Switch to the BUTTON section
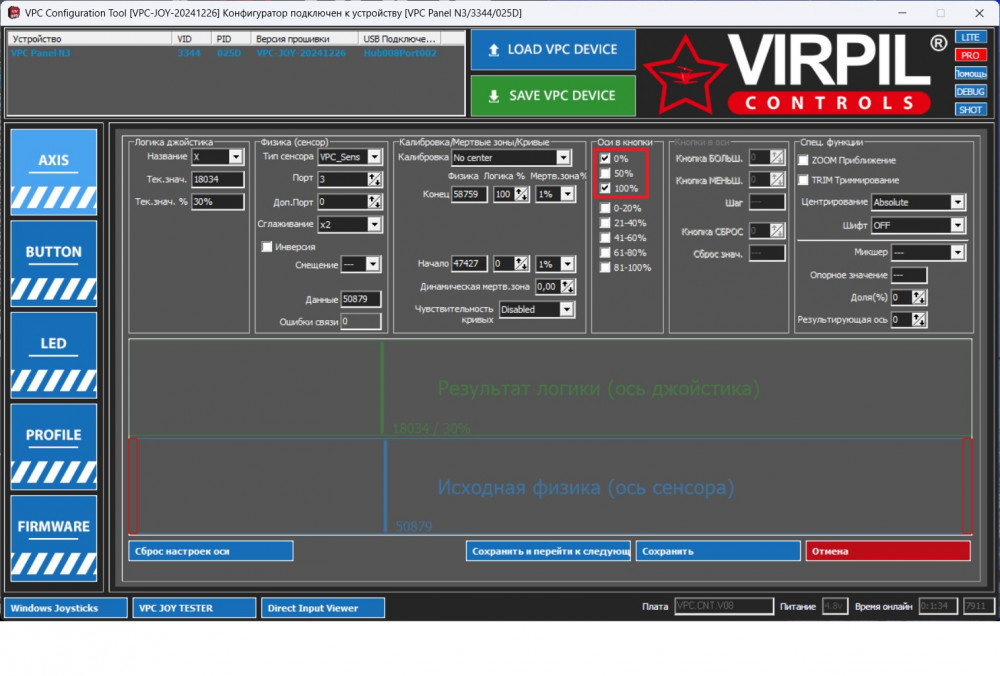This screenshot has height=676, width=1000. (x=54, y=263)
